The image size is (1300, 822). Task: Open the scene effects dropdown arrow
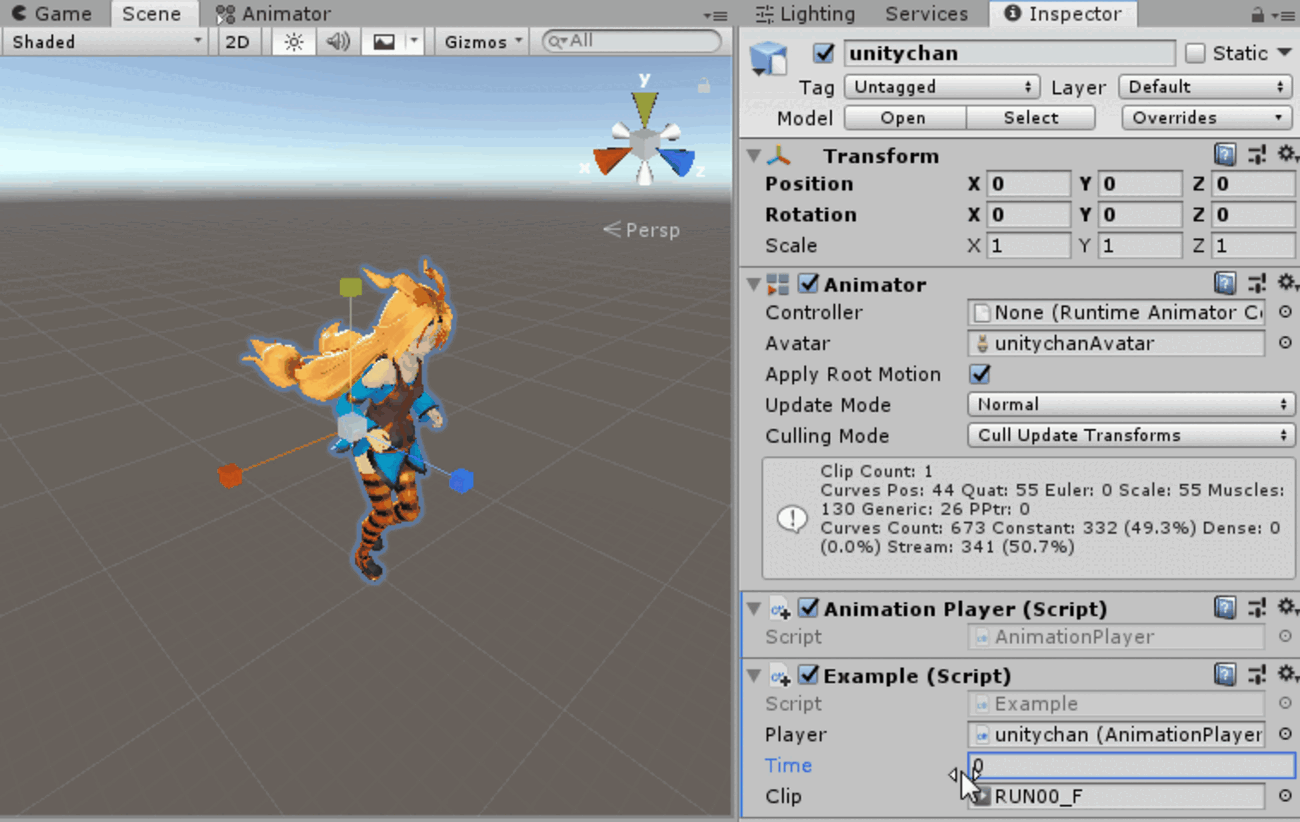click(414, 42)
